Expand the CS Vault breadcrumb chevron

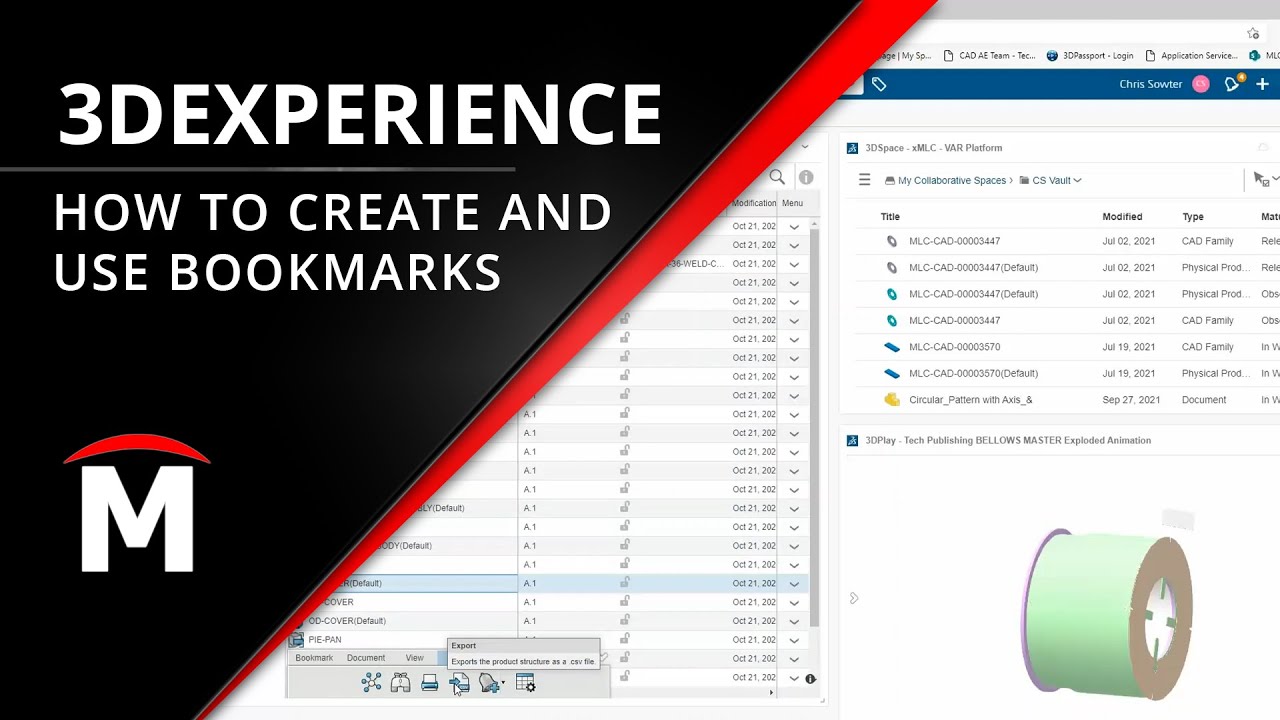pyautogui.click(x=1077, y=181)
